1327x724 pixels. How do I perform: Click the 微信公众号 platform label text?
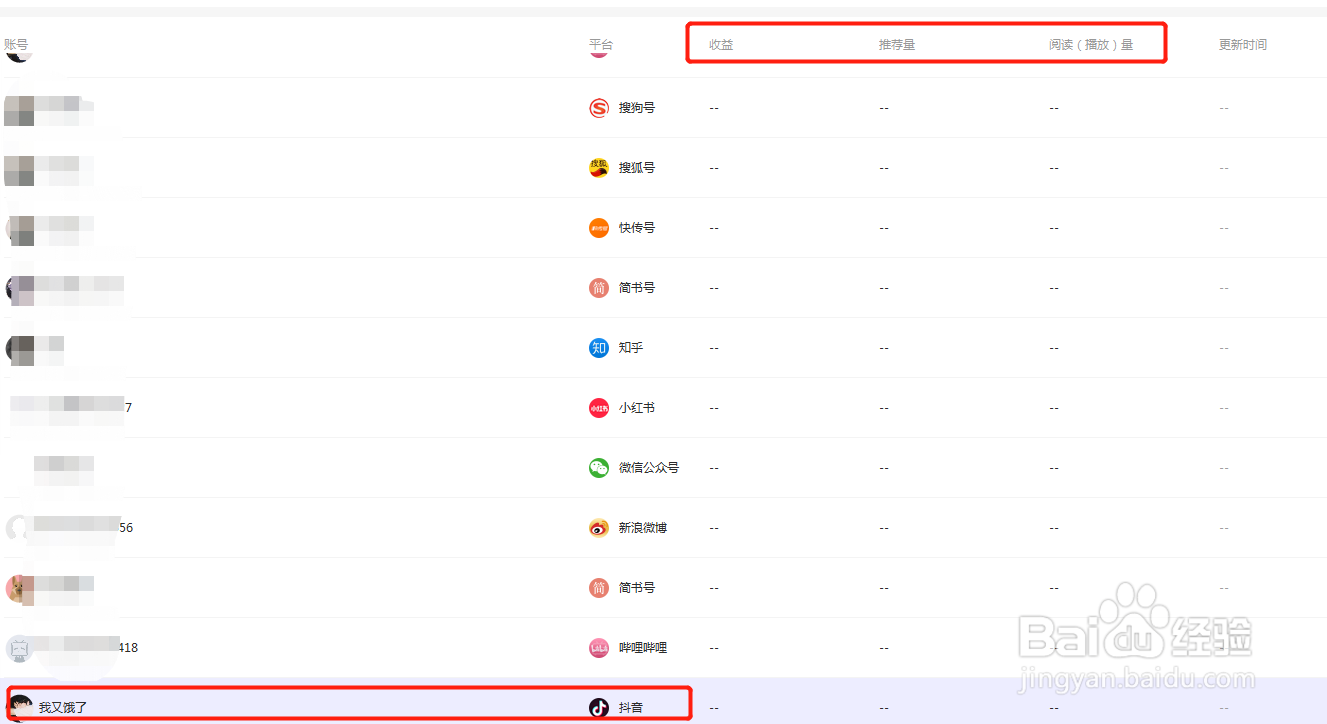(x=648, y=468)
